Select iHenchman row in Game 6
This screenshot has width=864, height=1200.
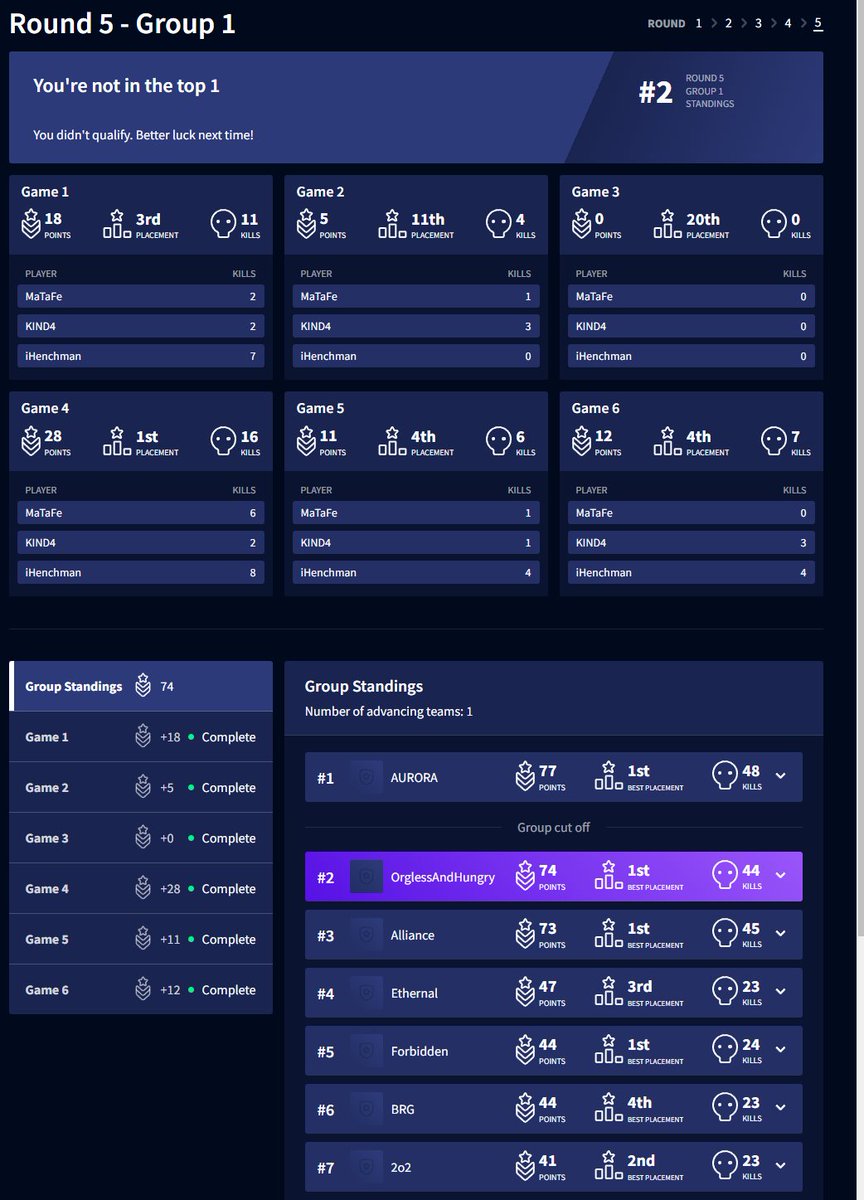coord(692,573)
